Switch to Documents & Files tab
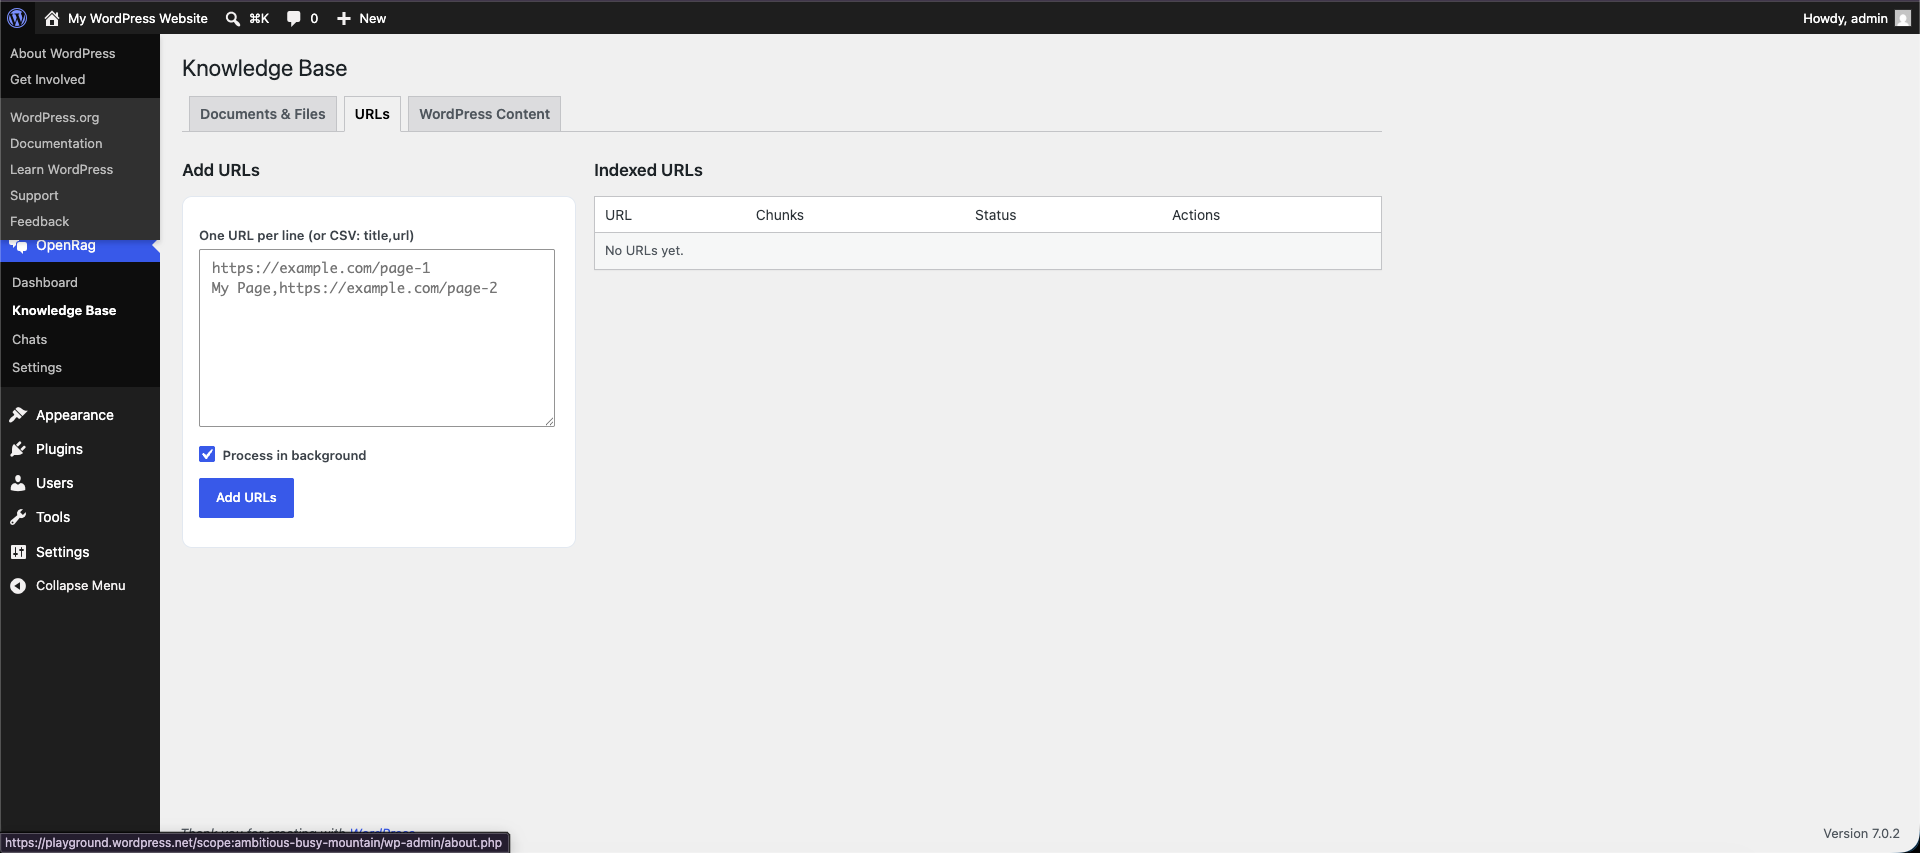The width and height of the screenshot is (1920, 853). [x=263, y=114]
